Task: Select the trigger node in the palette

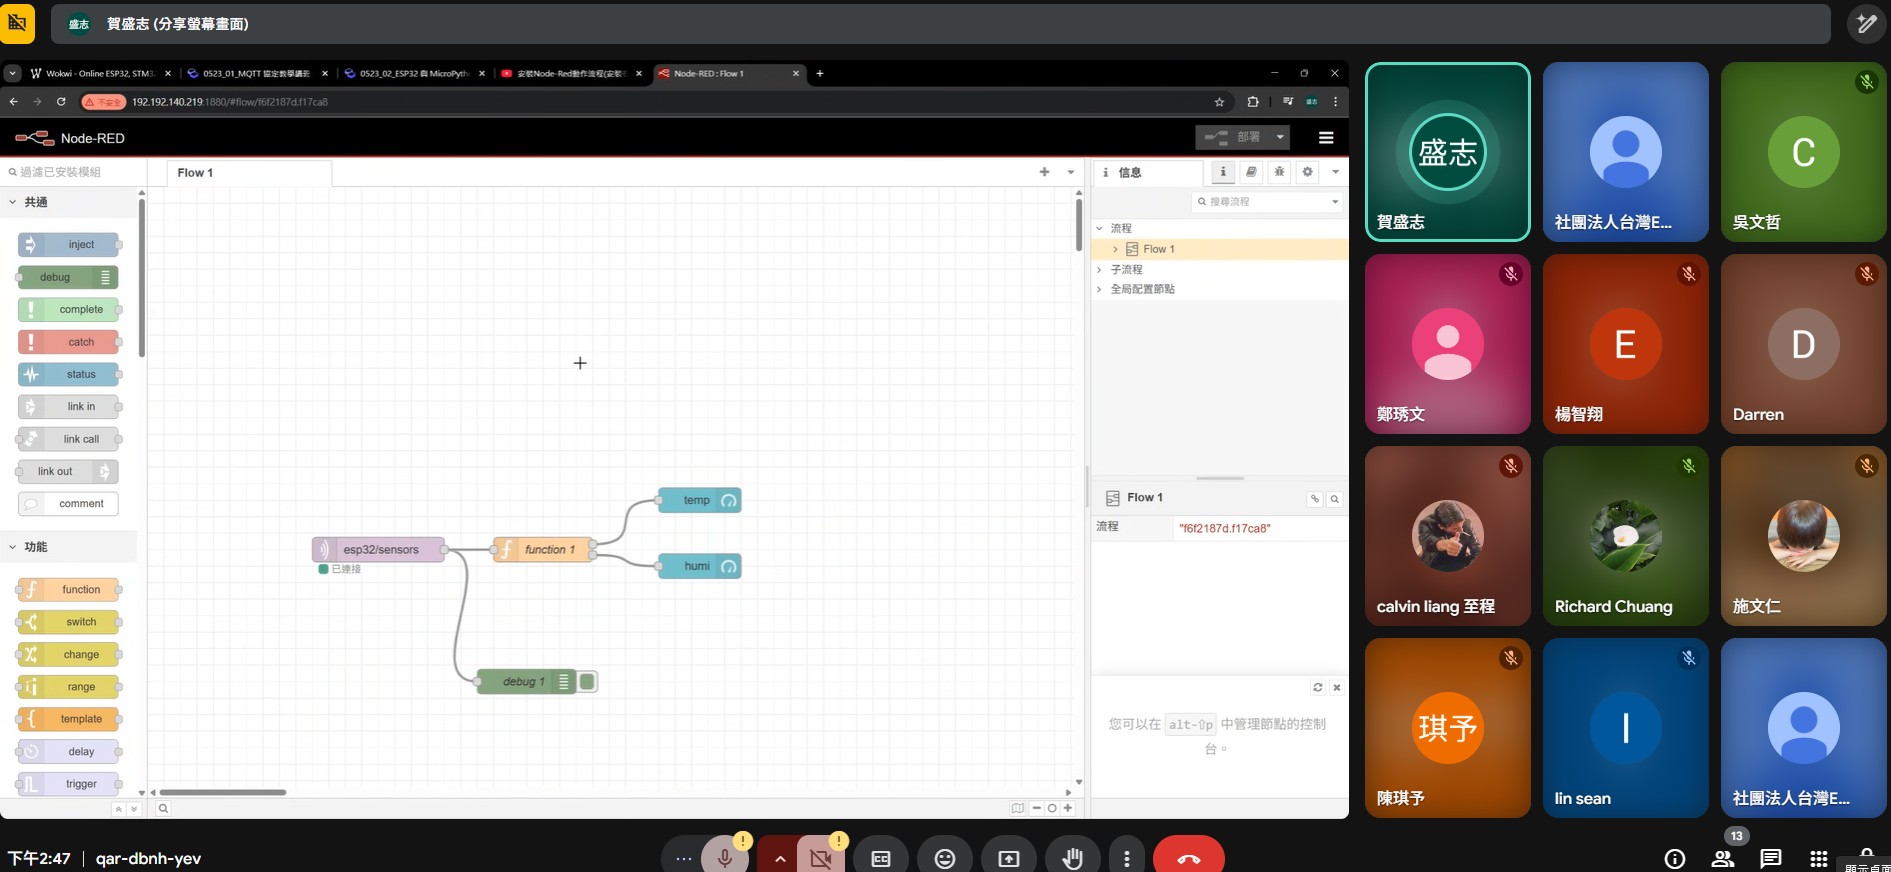Action: [68, 784]
